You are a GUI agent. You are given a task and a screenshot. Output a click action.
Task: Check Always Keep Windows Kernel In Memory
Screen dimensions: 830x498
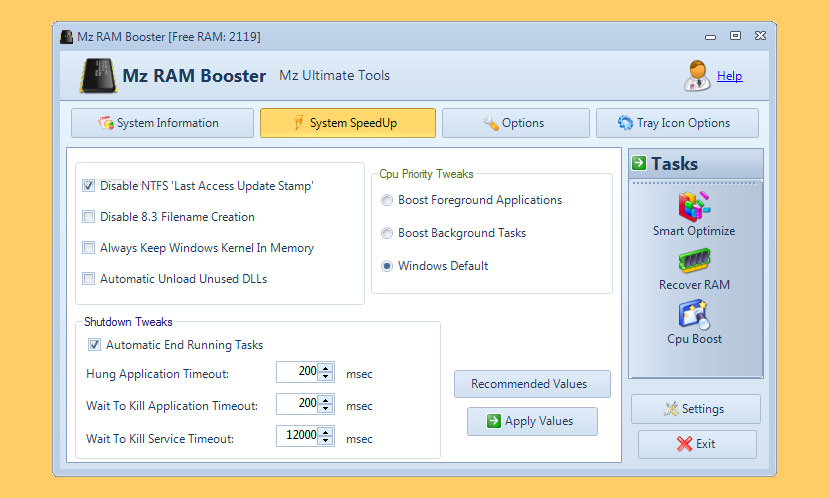(x=89, y=248)
